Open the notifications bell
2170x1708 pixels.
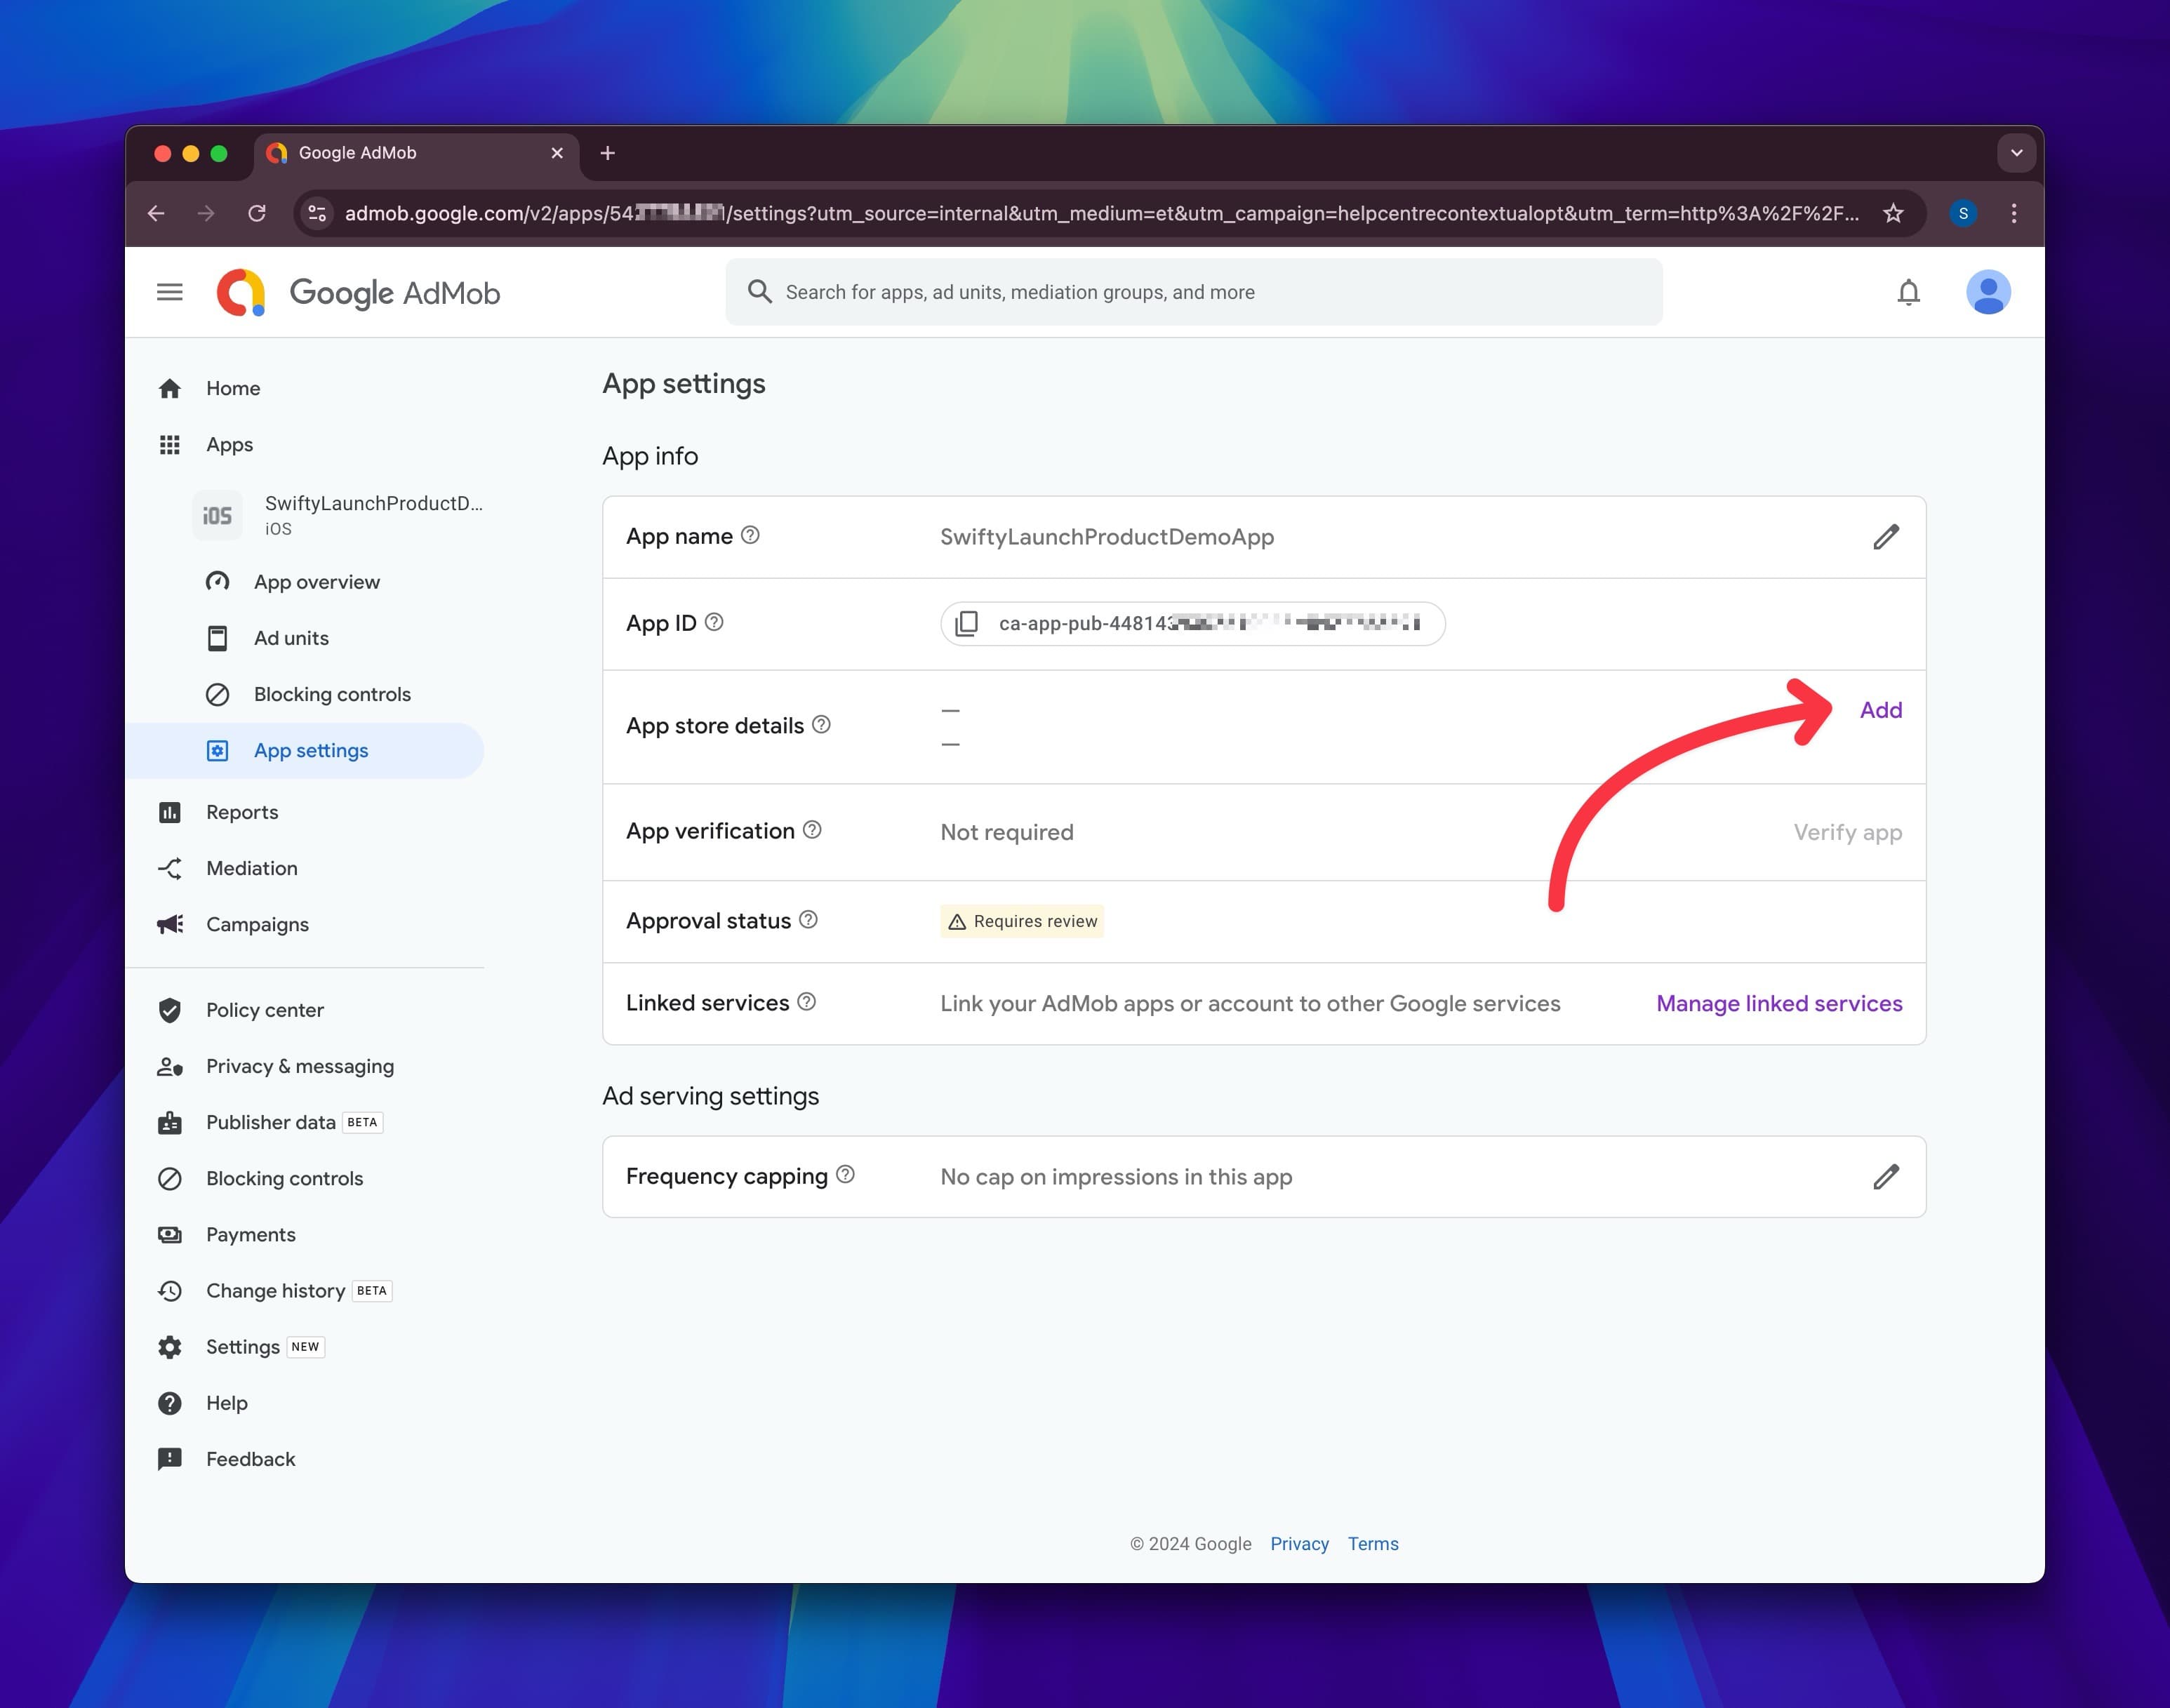coord(1908,292)
